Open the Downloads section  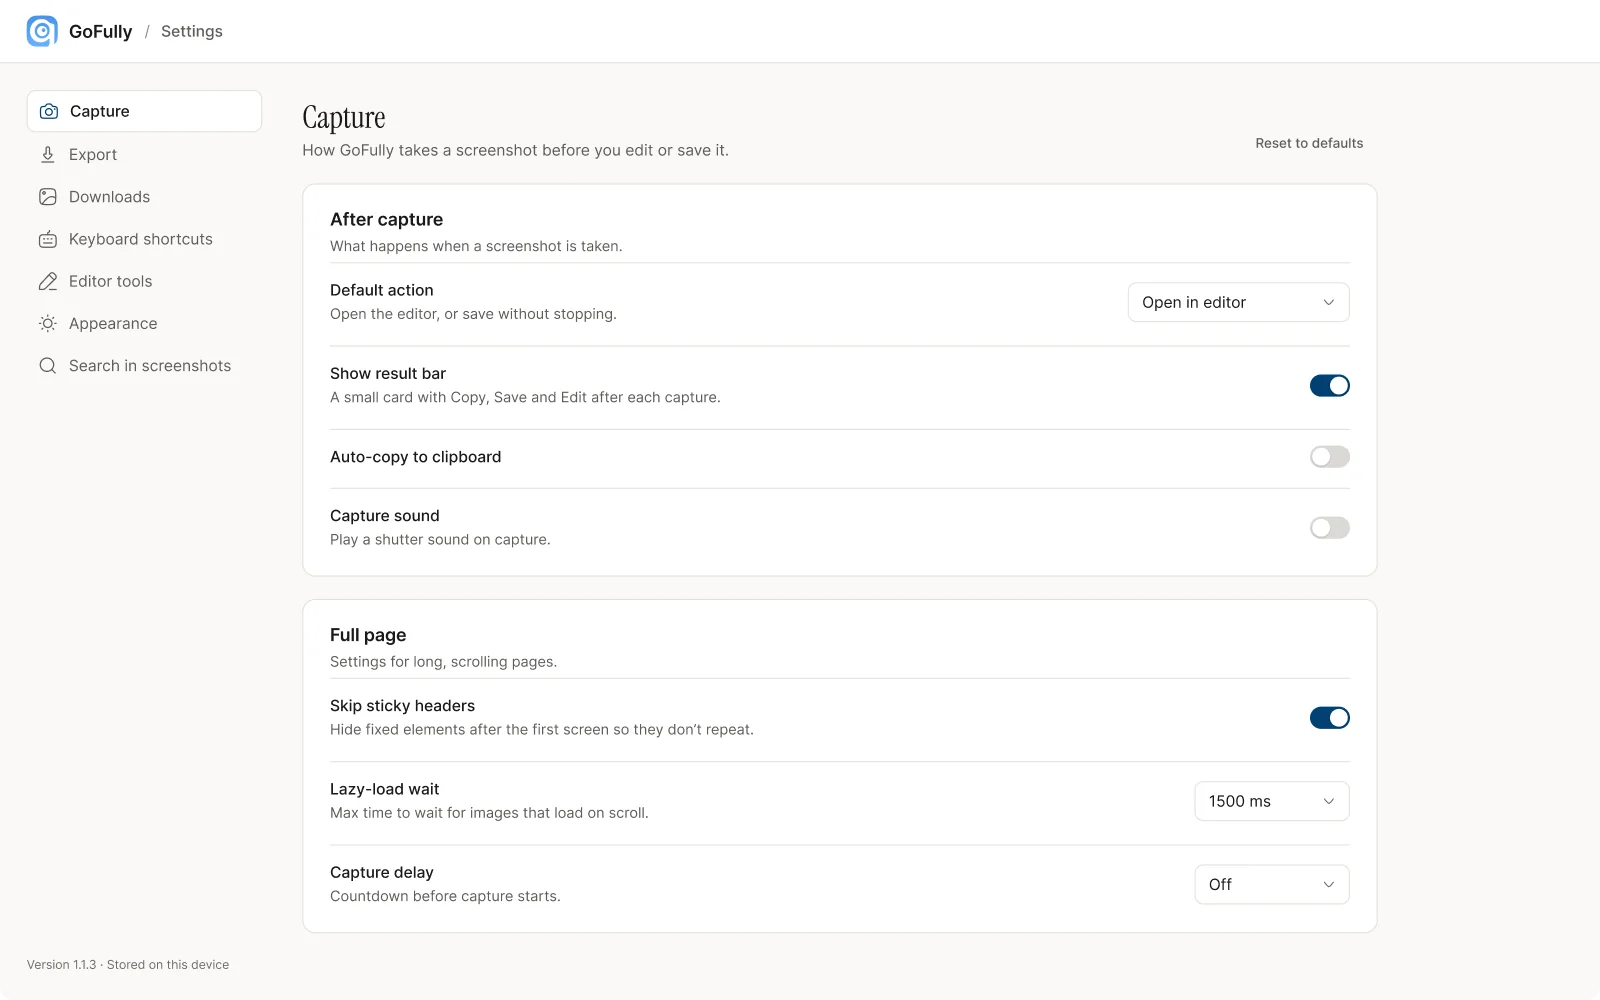pos(144,197)
